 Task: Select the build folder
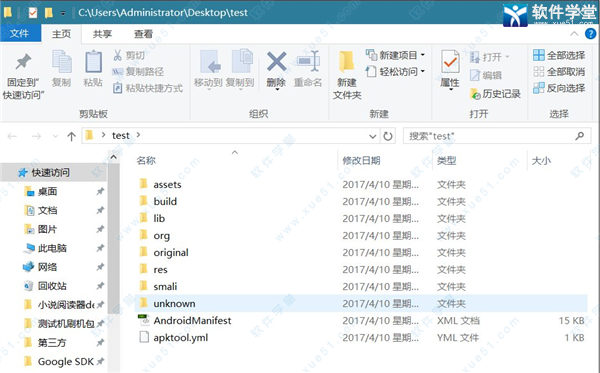165,202
